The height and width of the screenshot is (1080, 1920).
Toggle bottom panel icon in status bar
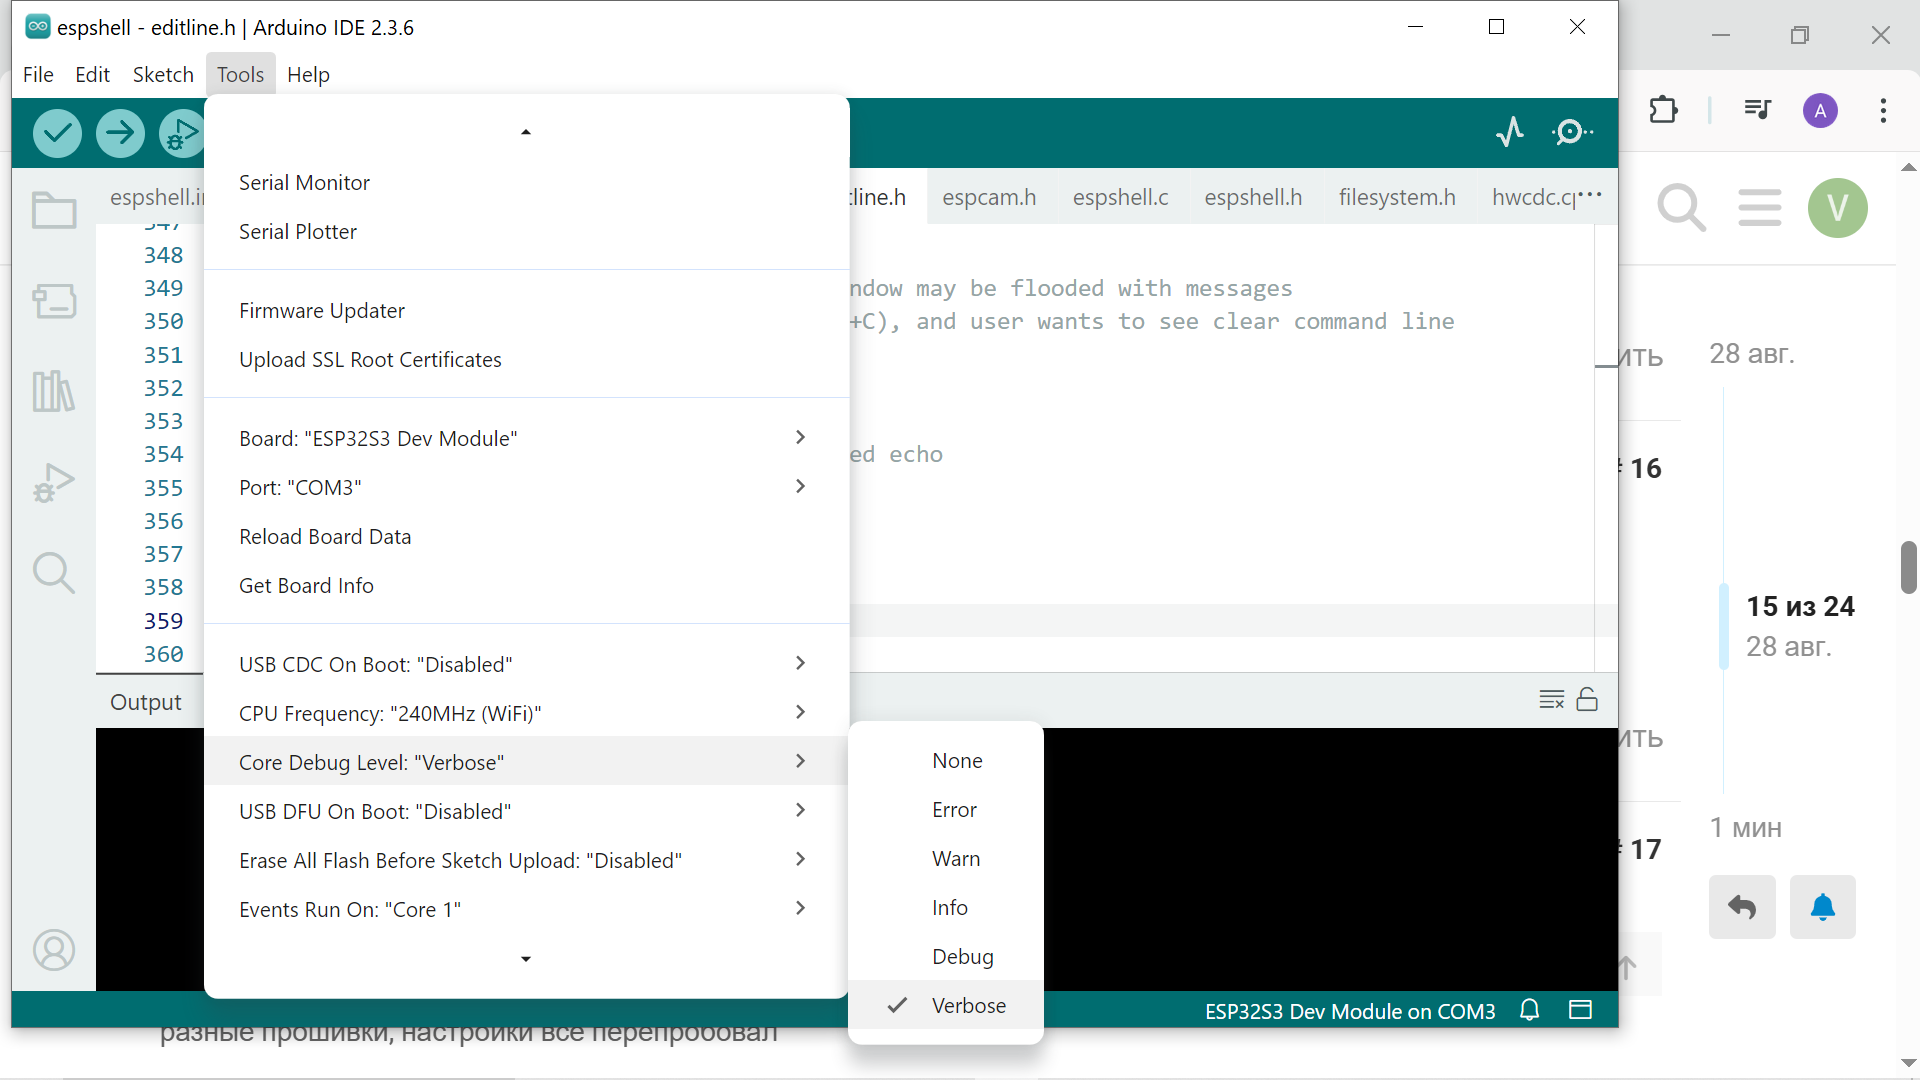coord(1580,1010)
